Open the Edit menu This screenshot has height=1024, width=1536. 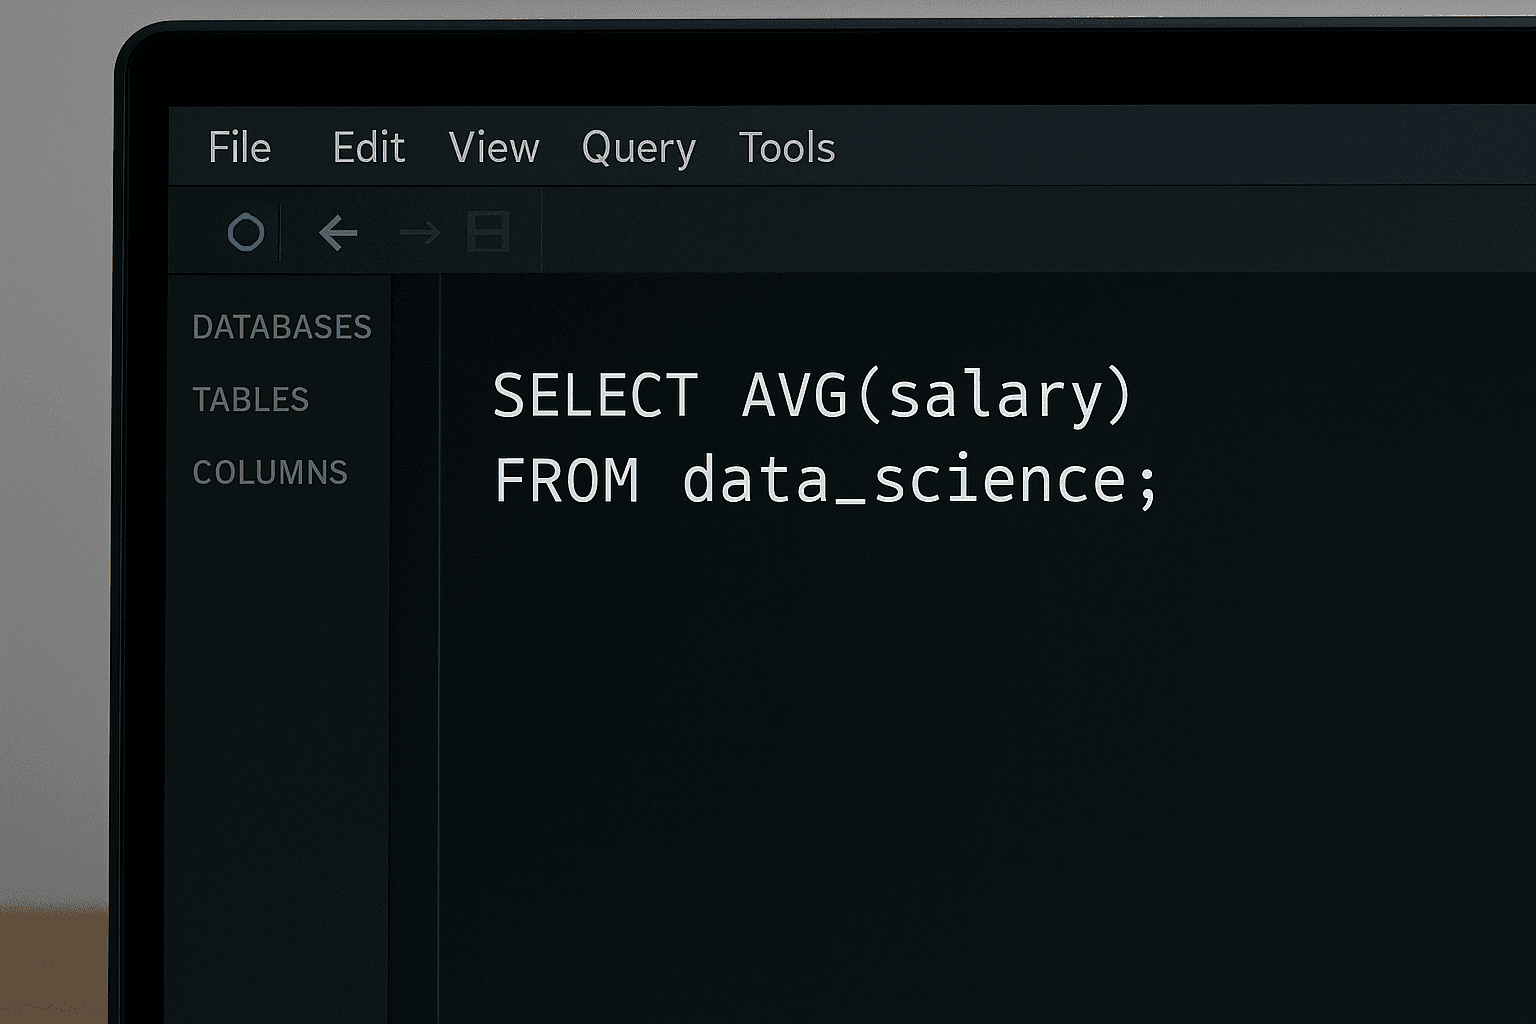pos(368,147)
